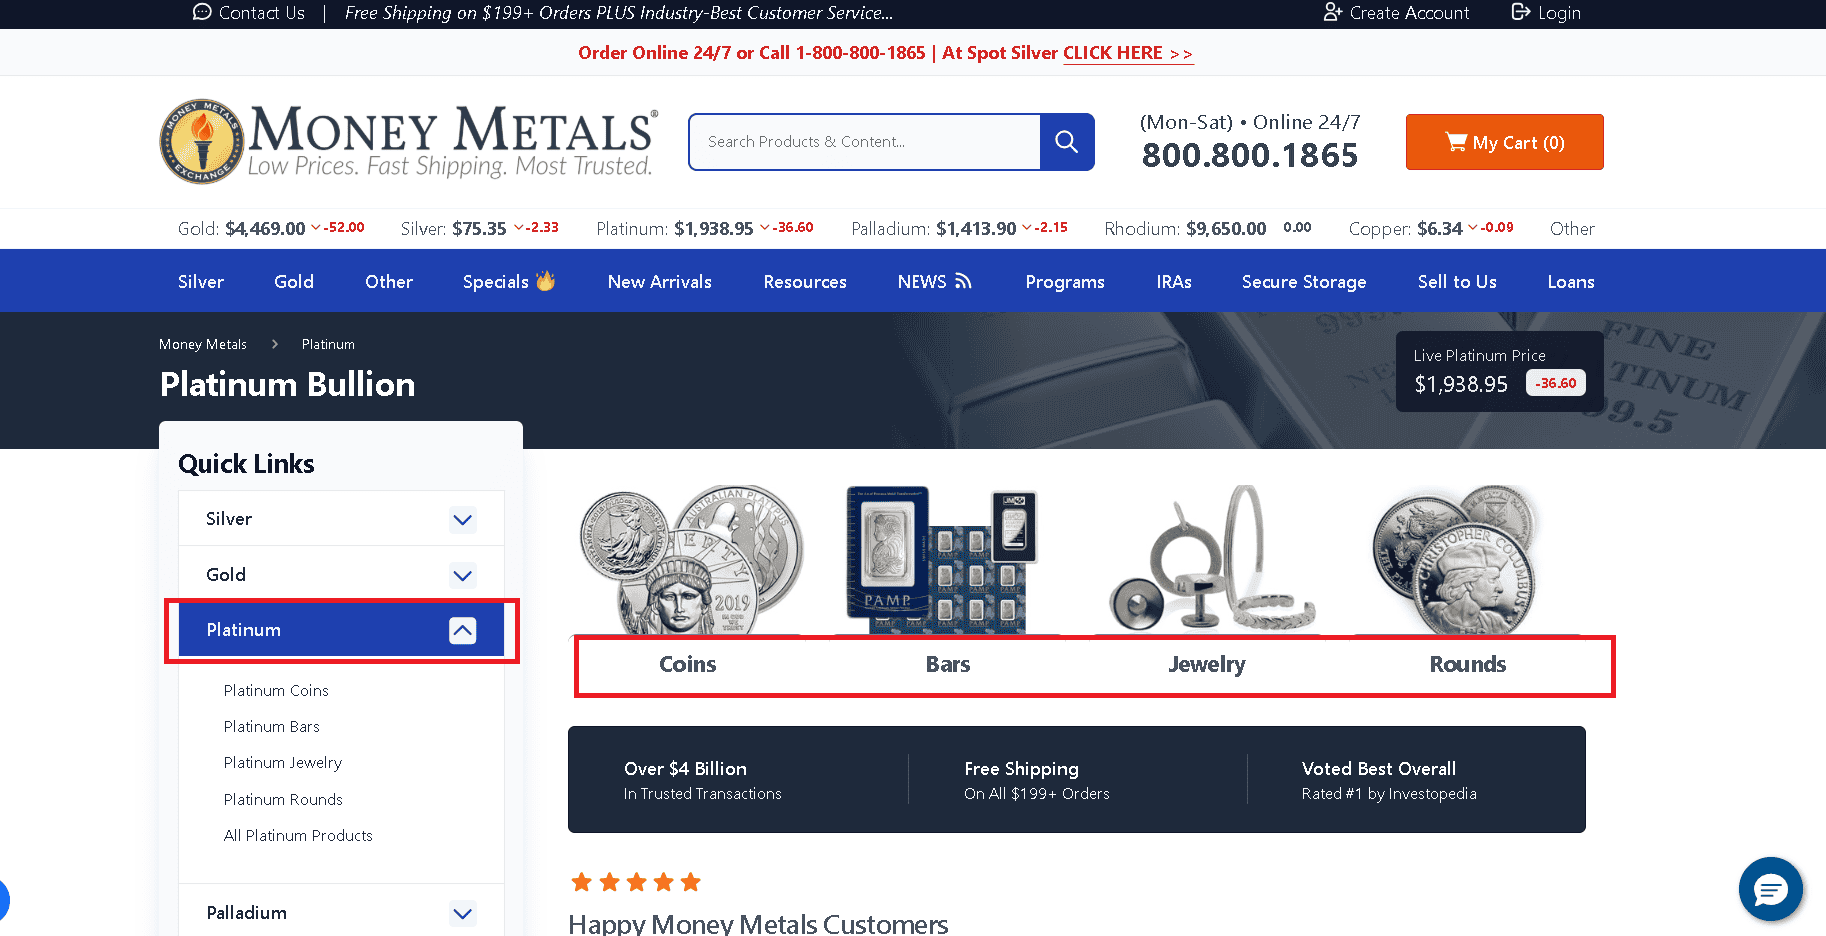1826x936 pixels.
Task: Expand the Silver quick links section
Action: (462, 519)
